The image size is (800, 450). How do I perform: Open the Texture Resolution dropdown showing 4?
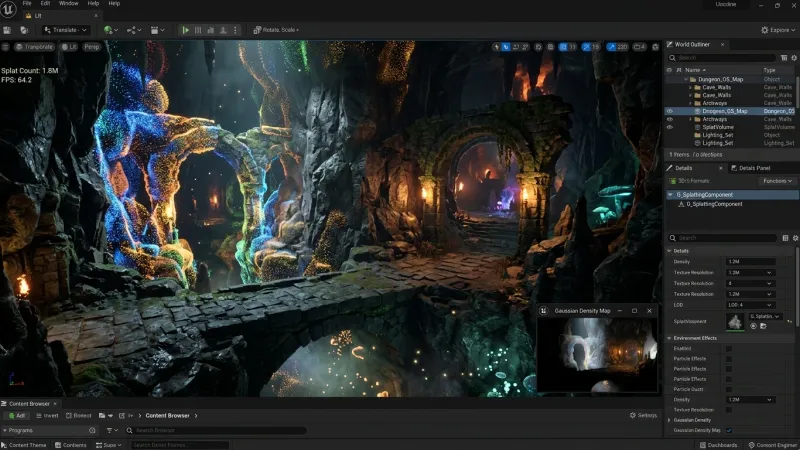pos(749,283)
